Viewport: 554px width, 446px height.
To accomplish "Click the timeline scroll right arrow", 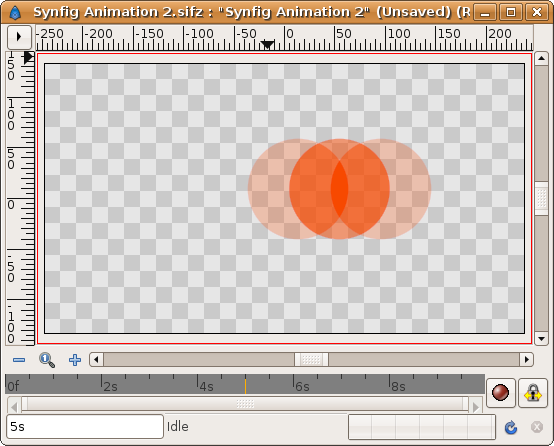I will 476,405.
